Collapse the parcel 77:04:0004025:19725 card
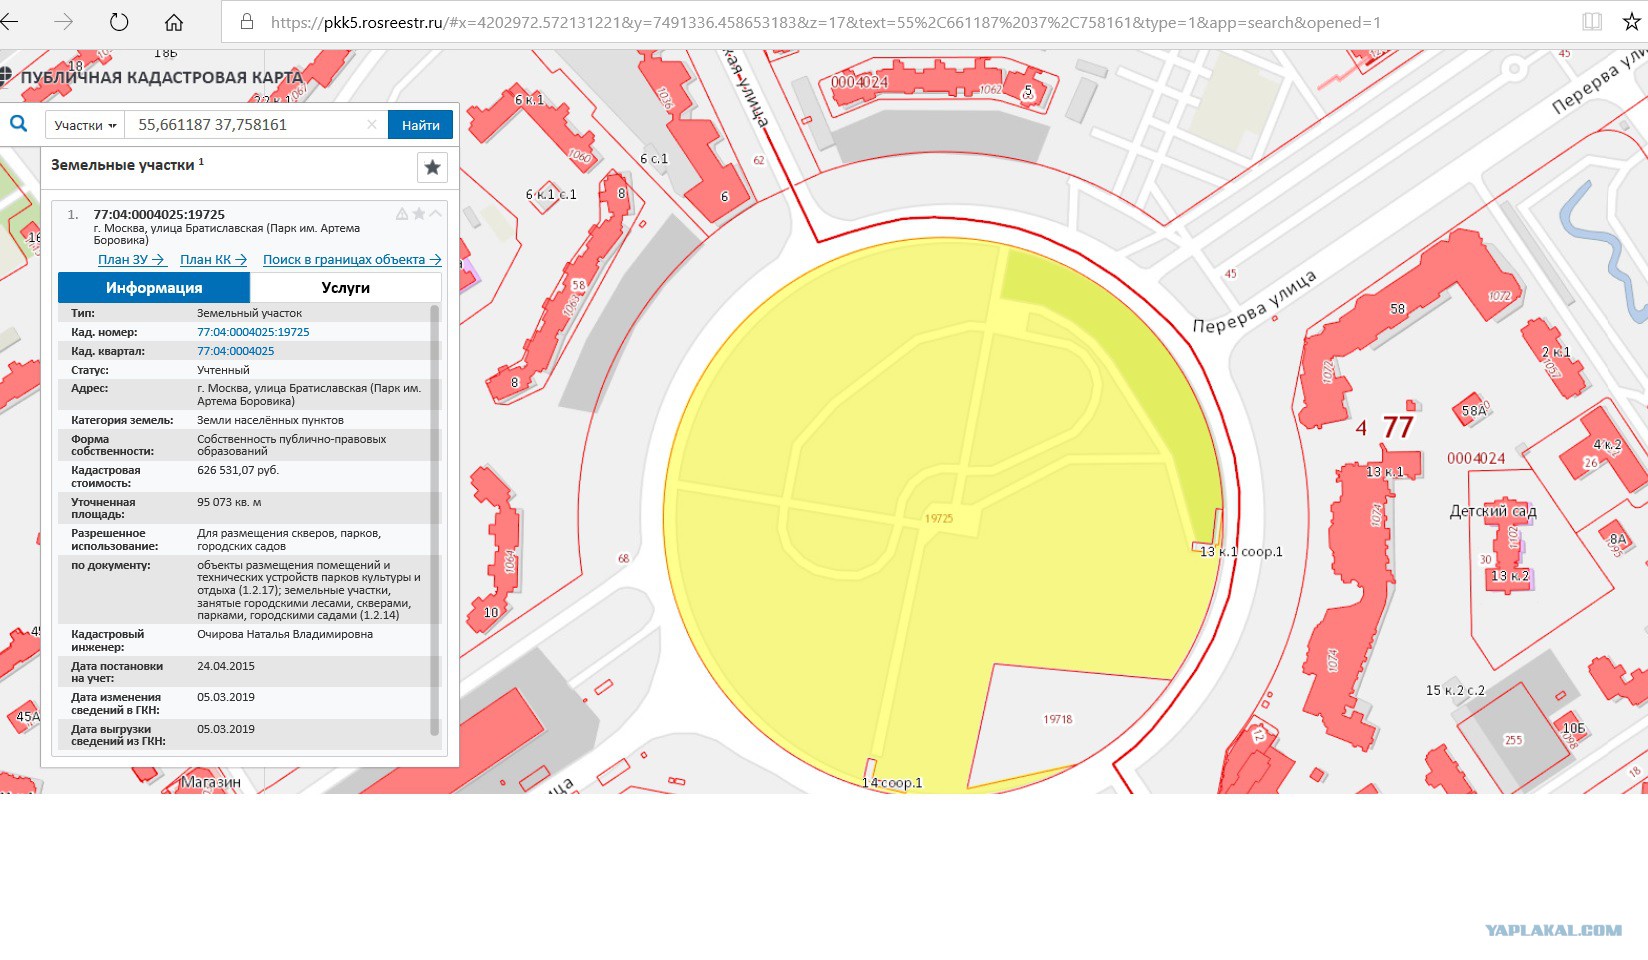The width and height of the screenshot is (1648, 960). [x=436, y=213]
